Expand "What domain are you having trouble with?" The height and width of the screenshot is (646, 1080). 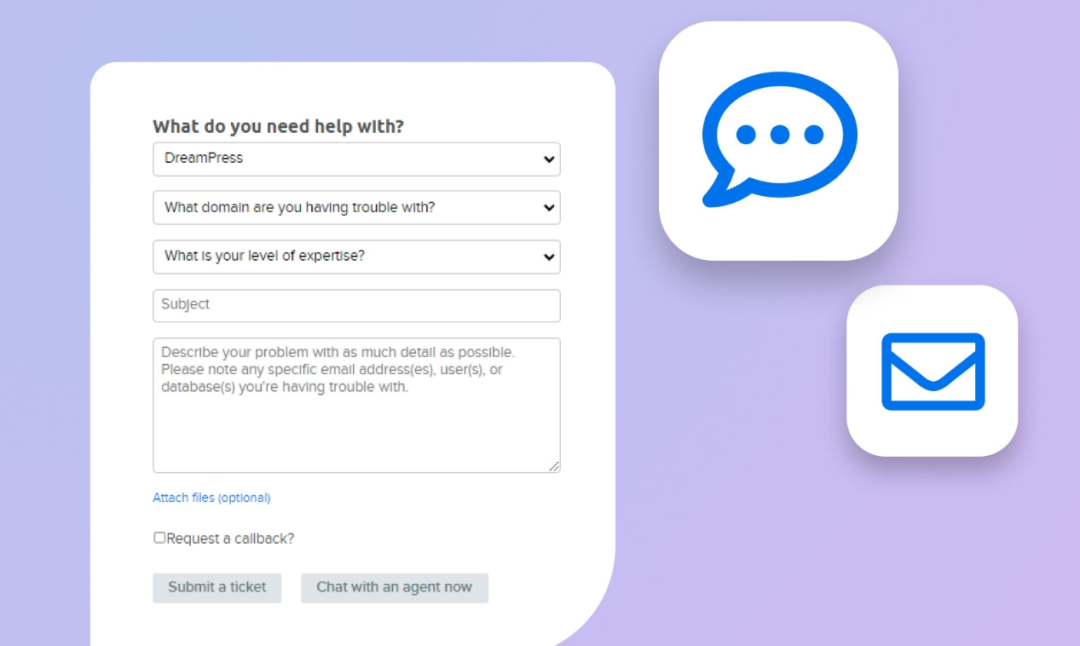coord(356,207)
